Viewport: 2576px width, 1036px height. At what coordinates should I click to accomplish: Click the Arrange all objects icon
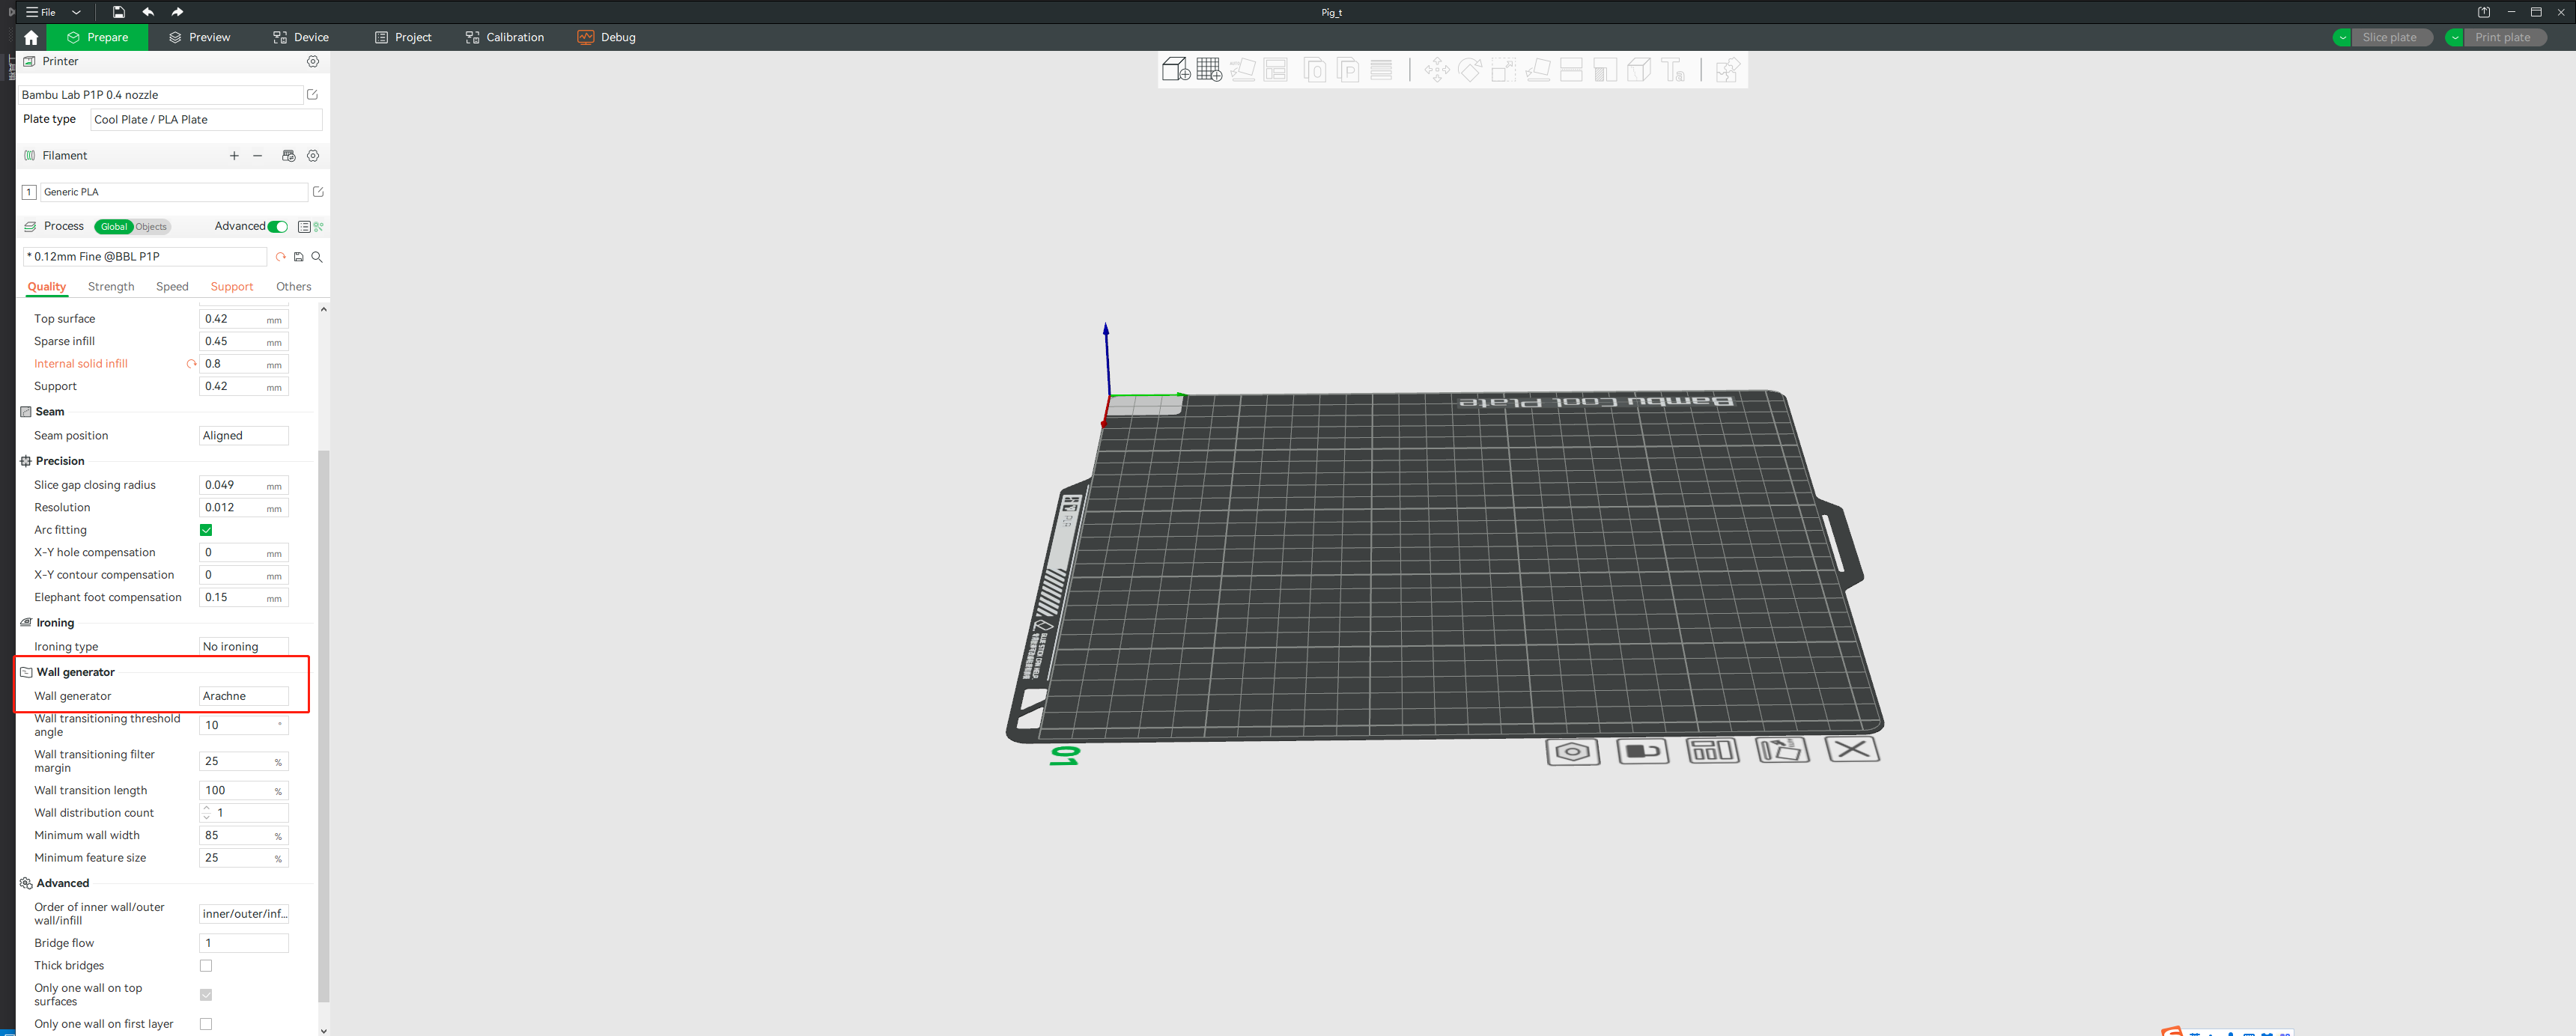coord(1276,70)
